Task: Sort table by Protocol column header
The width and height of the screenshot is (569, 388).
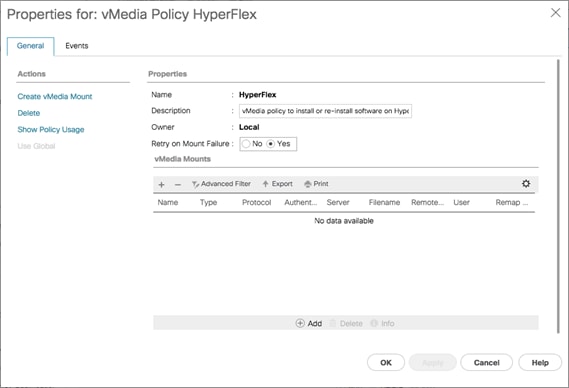Action: [257, 203]
